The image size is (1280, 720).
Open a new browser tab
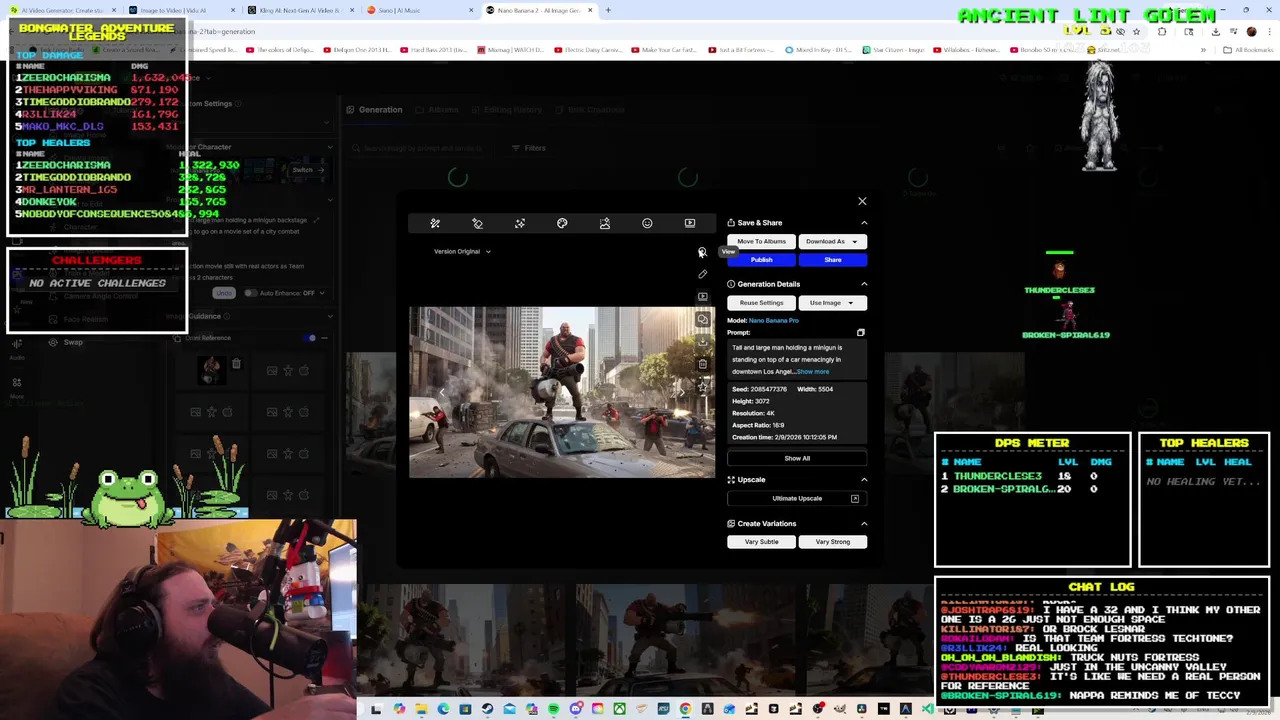coord(608,10)
